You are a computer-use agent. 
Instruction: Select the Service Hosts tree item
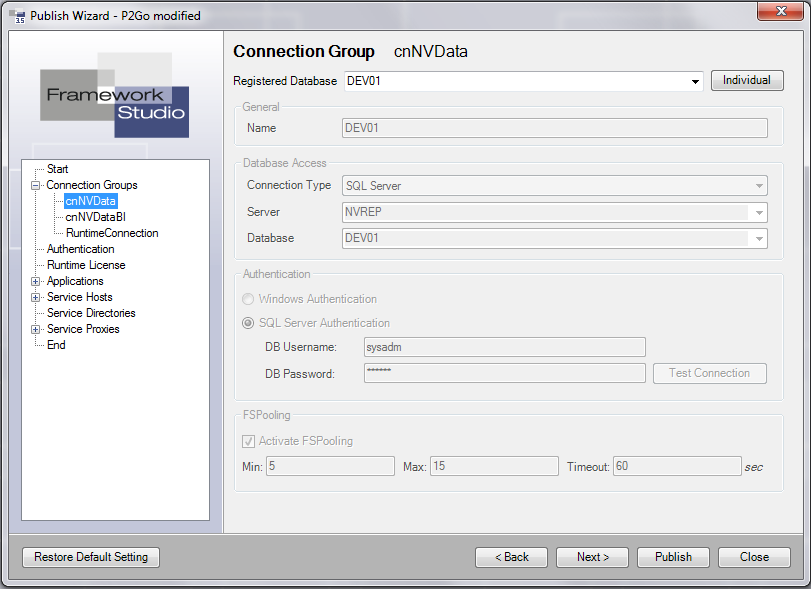tap(80, 297)
